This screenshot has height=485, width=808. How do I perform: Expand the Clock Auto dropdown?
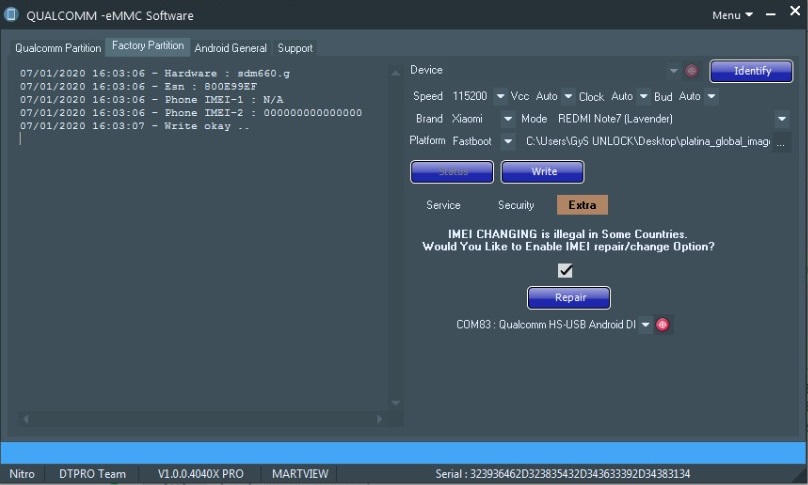643,96
